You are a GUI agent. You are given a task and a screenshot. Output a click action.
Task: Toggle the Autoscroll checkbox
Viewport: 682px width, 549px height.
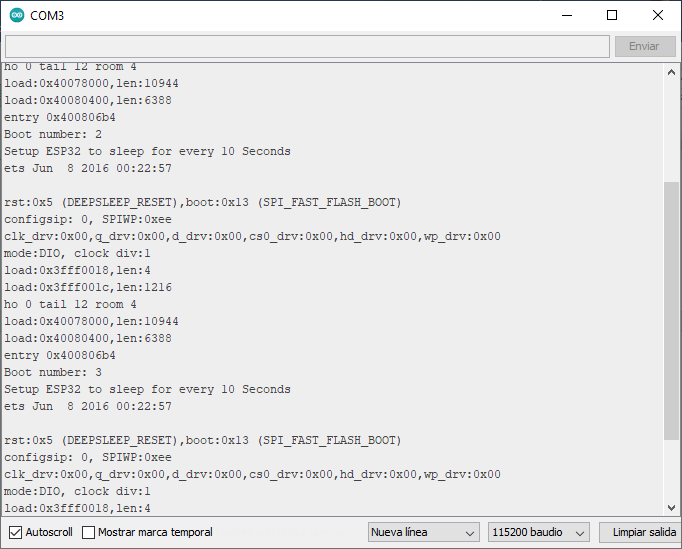click(16, 532)
